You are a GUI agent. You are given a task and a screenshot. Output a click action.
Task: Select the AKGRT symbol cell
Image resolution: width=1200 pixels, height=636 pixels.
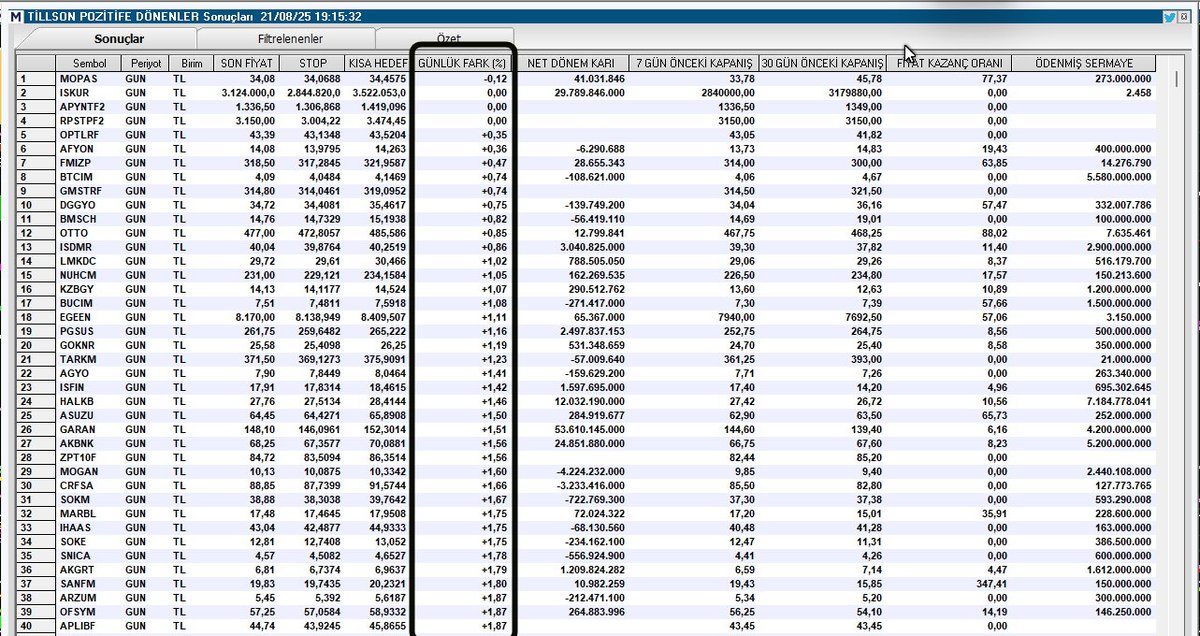pyautogui.click(x=76, y=569)
